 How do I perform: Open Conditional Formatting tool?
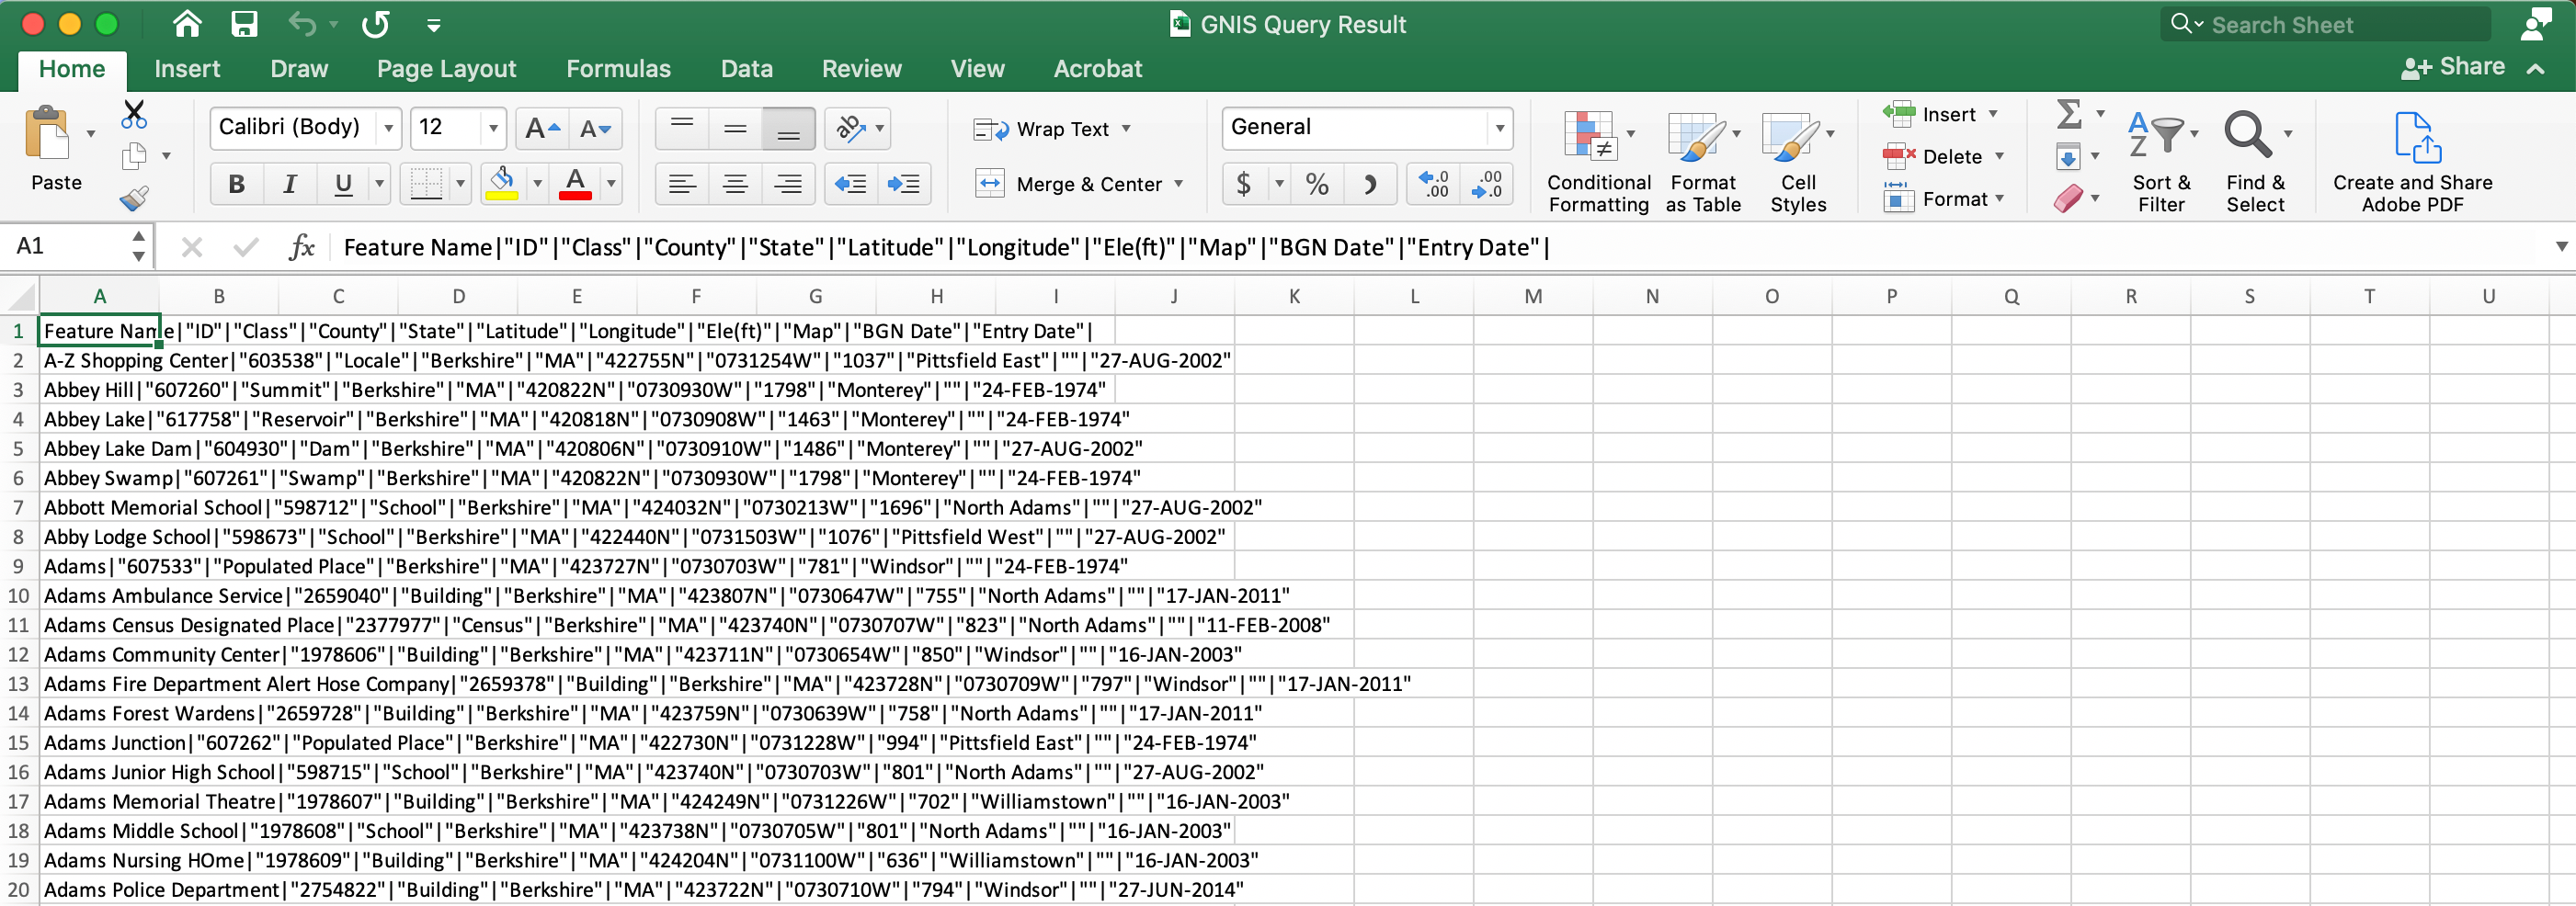coord(1598,162)
